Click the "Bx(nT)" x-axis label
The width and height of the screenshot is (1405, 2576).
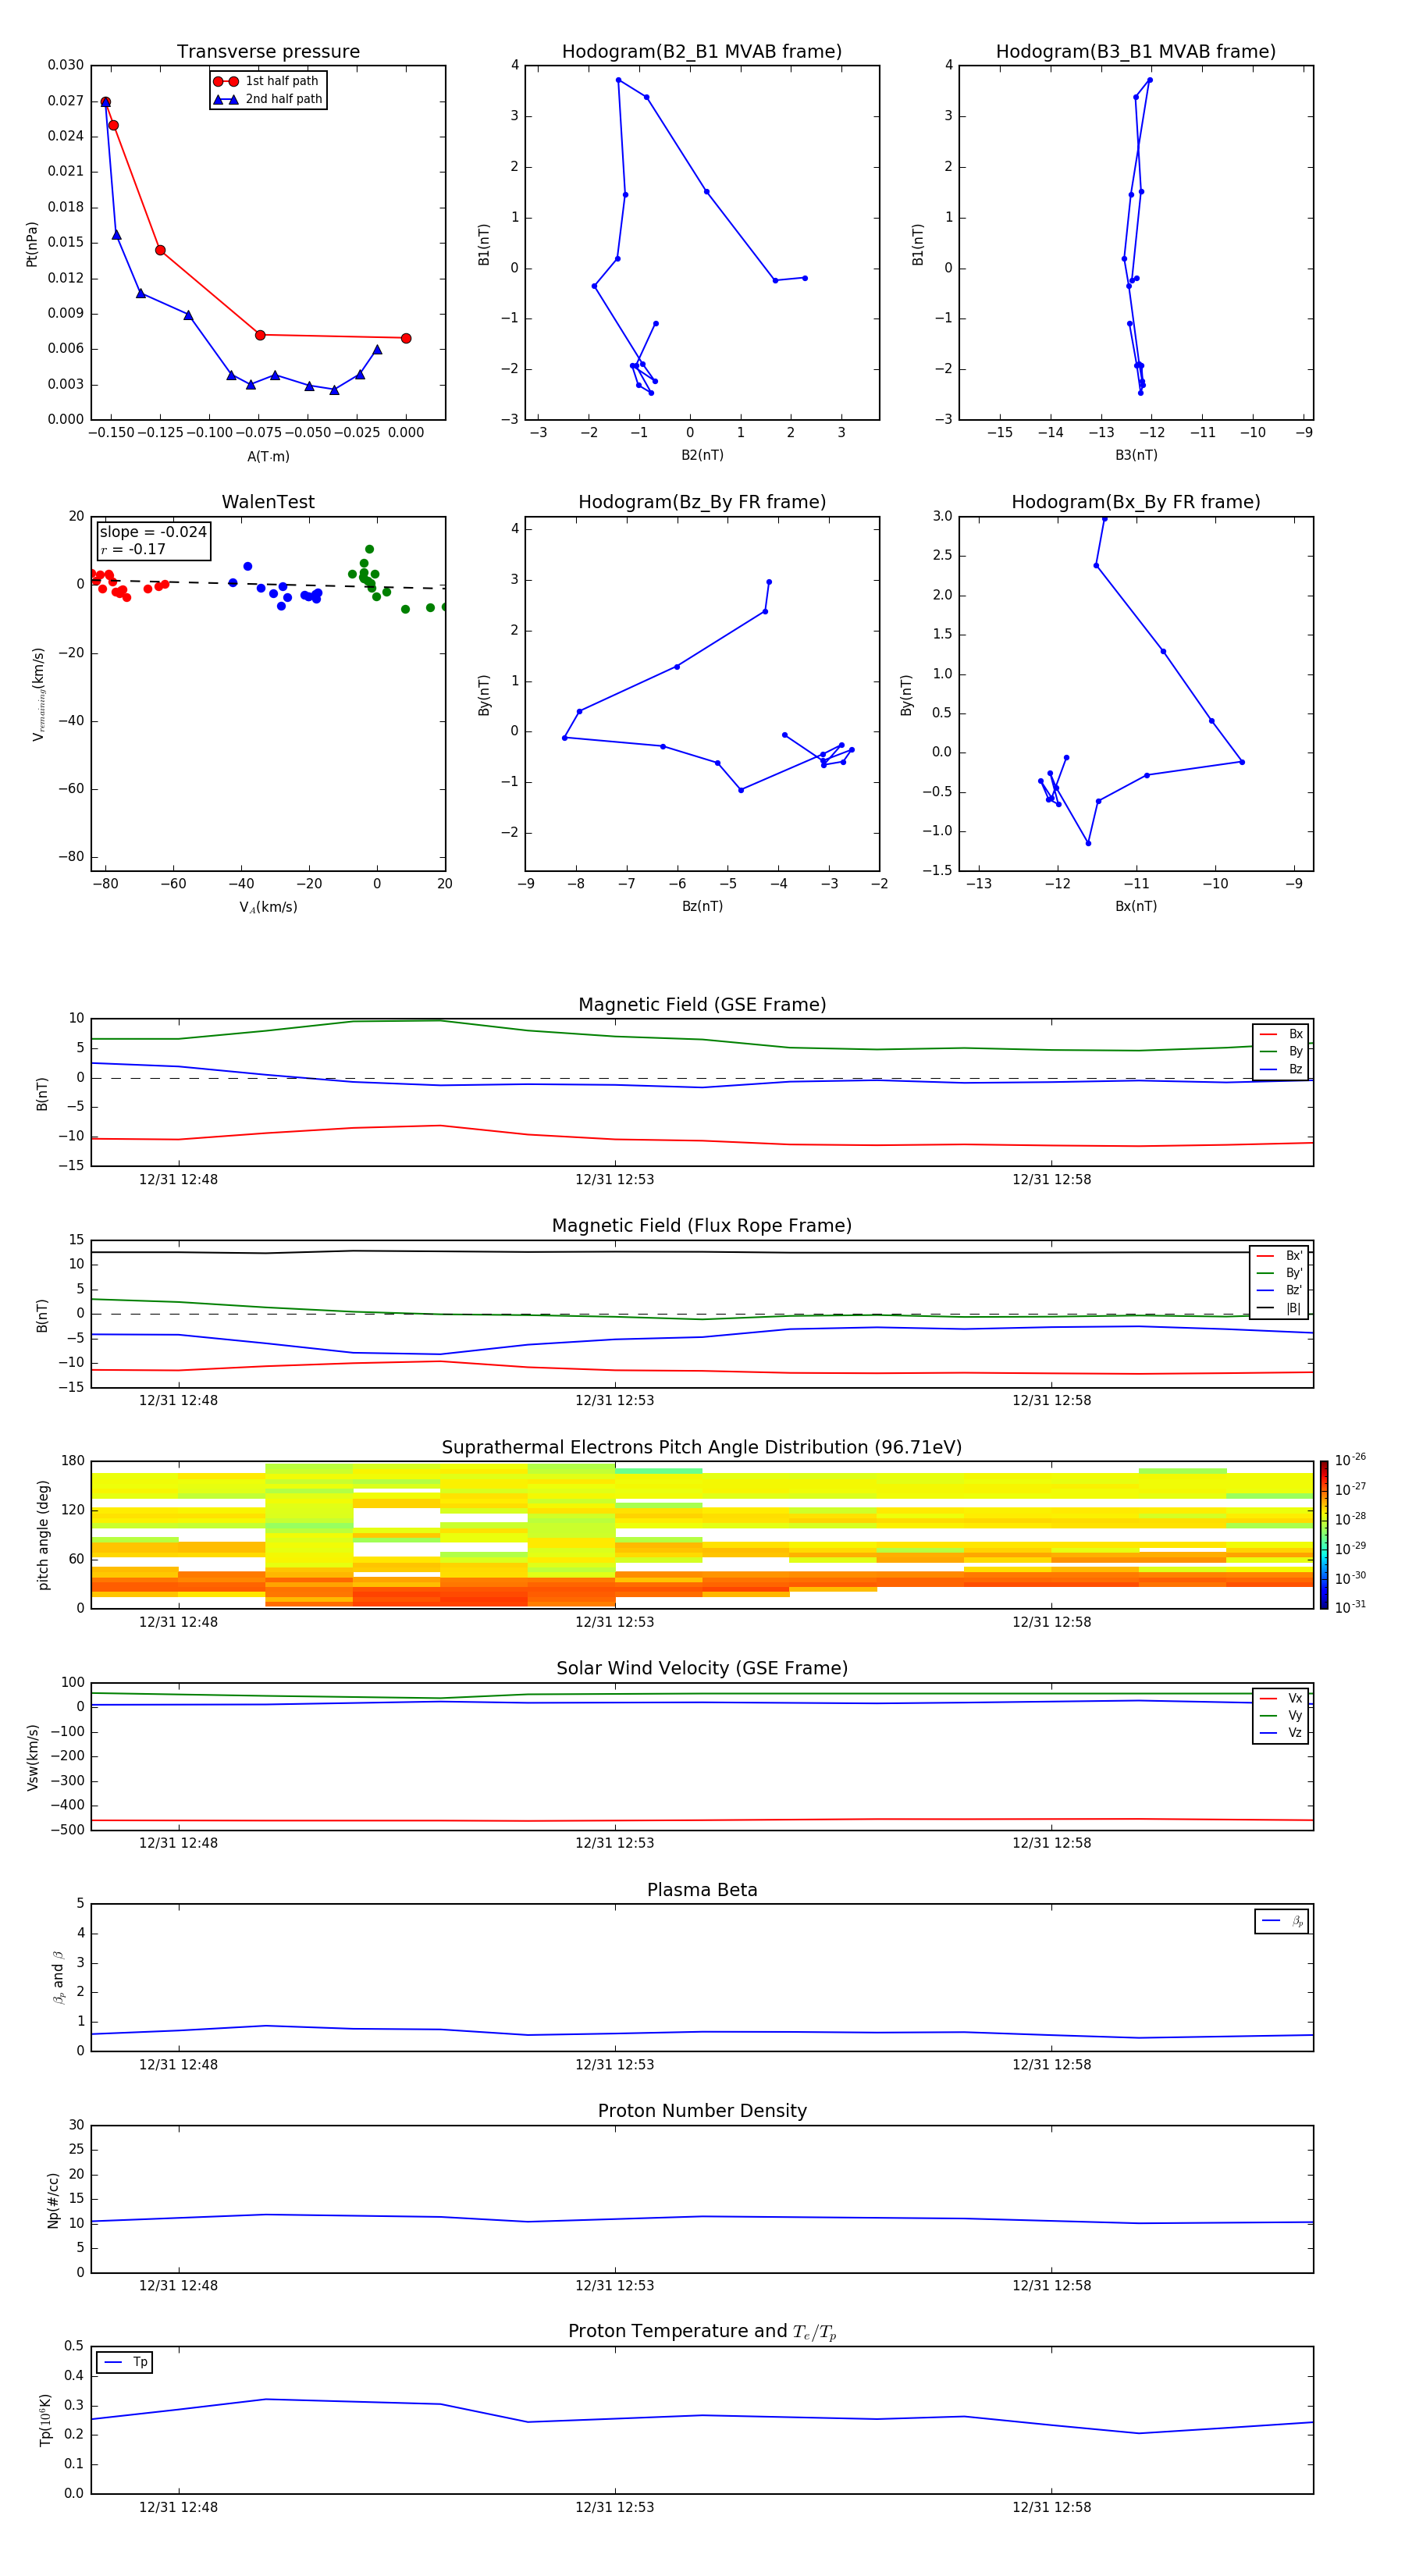(x=1136, y=906)
